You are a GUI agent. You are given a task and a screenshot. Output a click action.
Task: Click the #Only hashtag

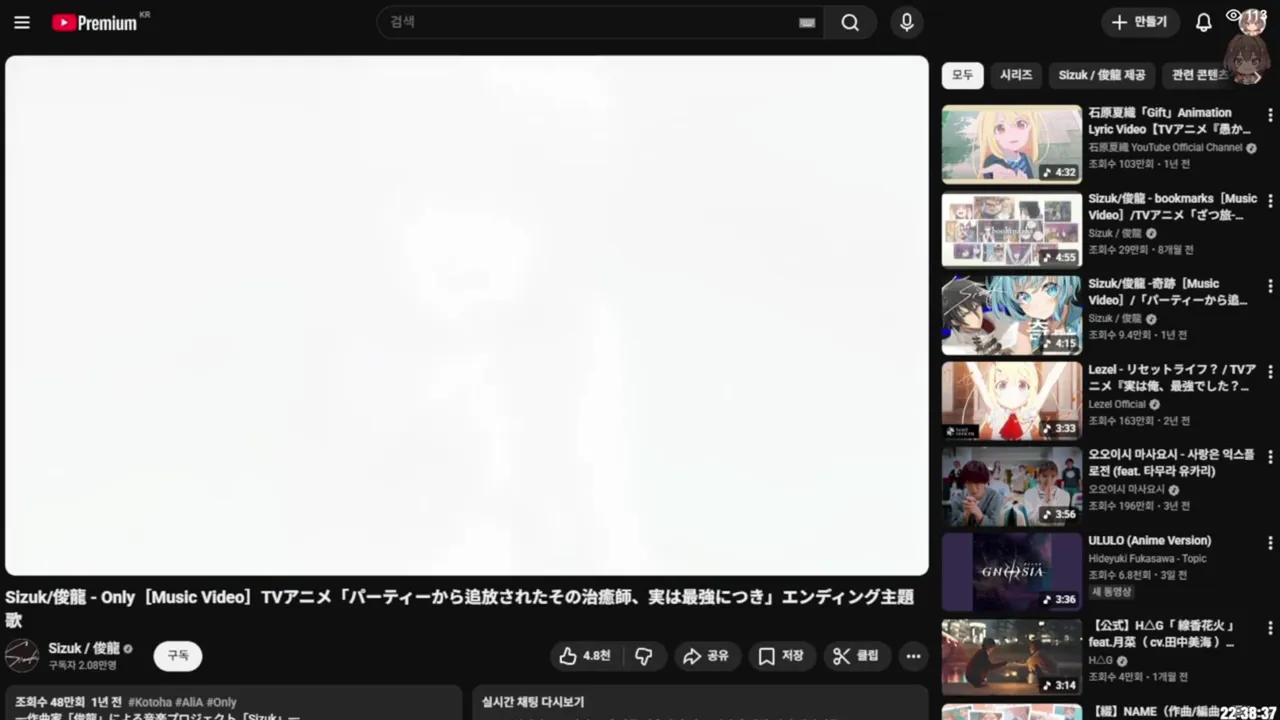point(221,703)
